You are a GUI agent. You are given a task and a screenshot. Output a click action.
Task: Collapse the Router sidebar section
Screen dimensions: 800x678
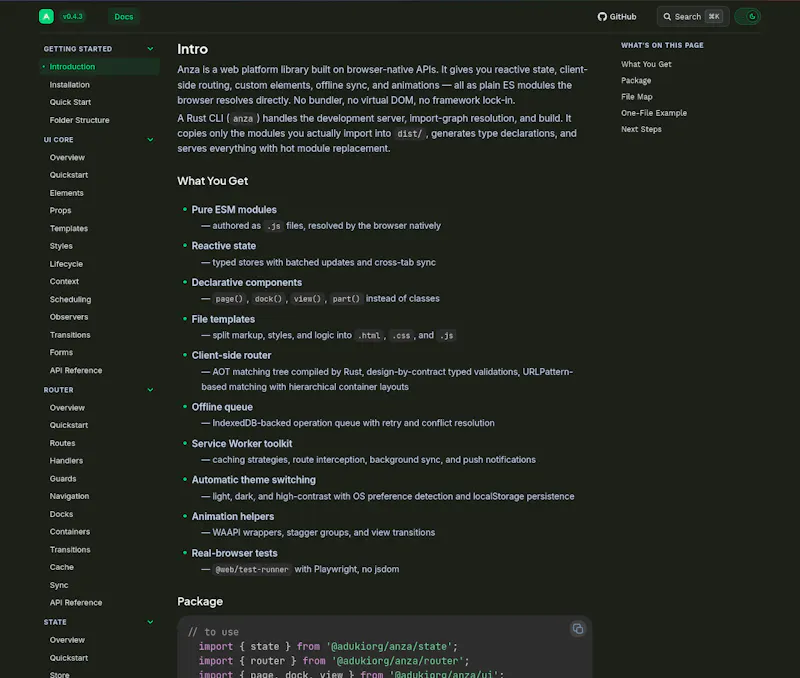click(150, 390)
